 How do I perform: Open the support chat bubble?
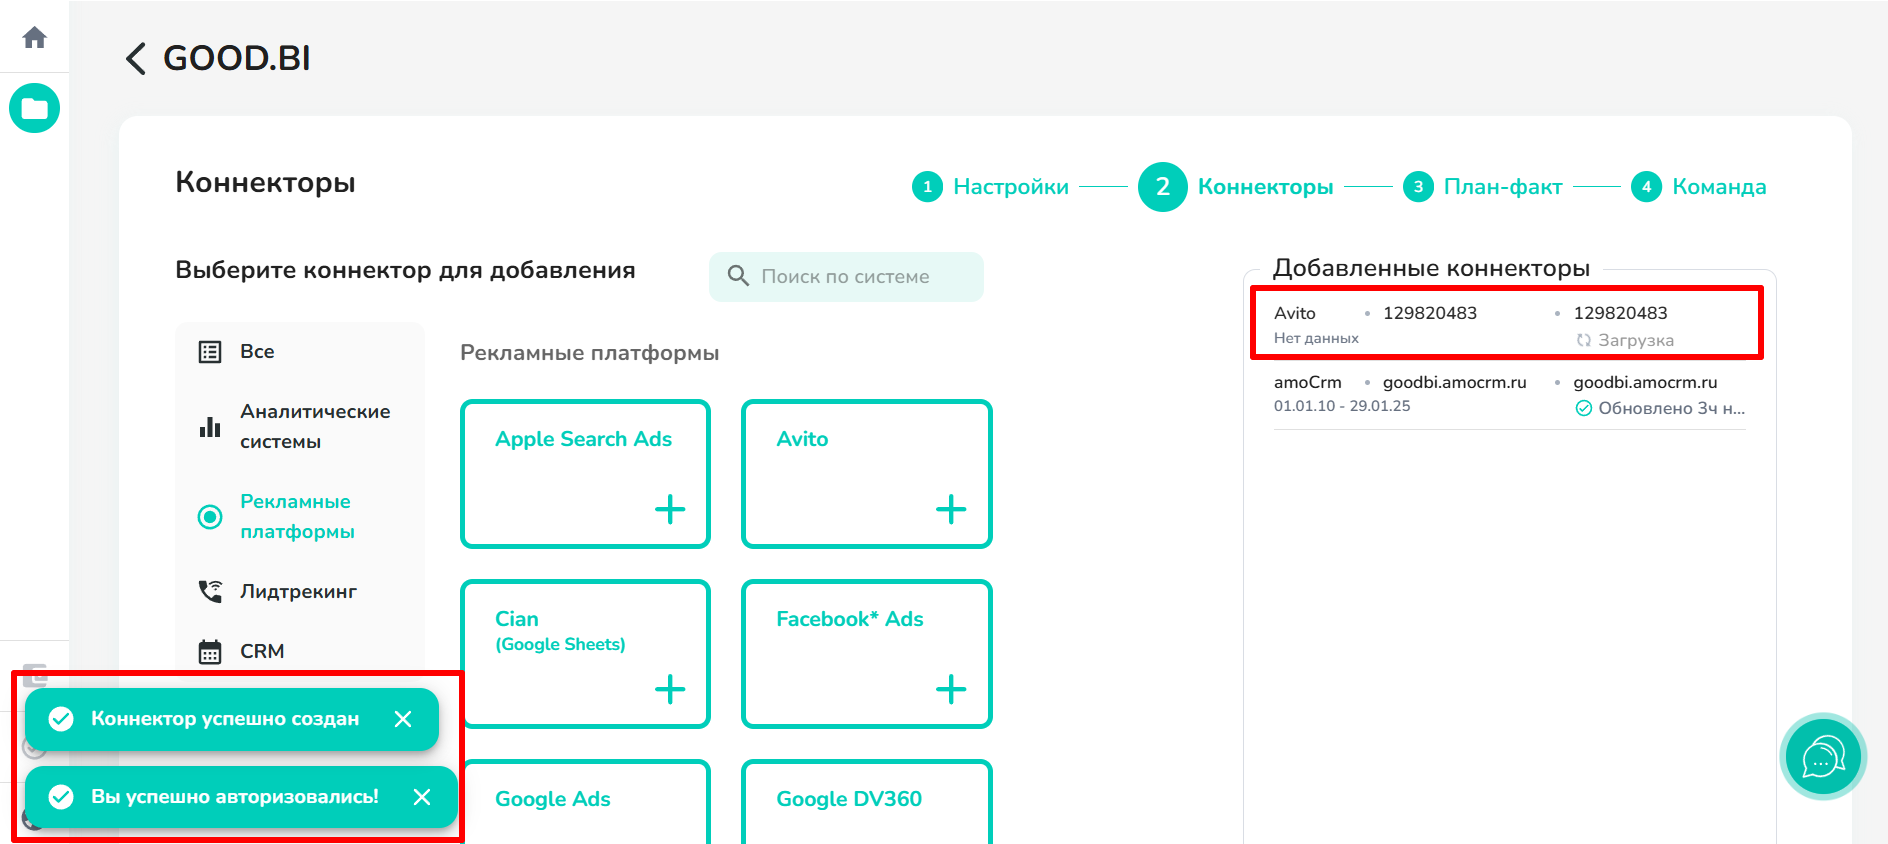1823,756
